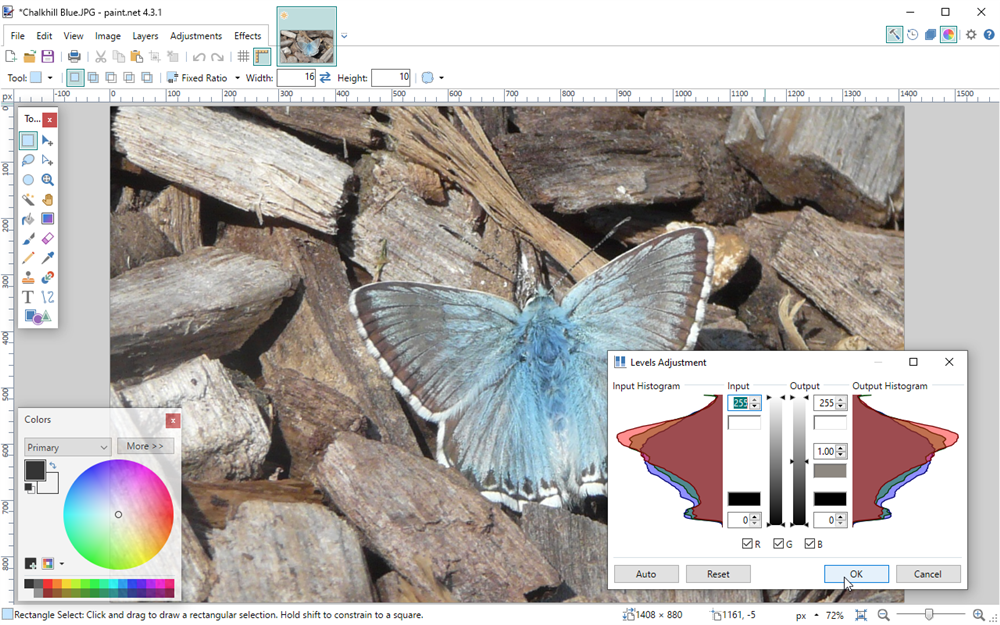Uncheck the G channel checkbox
The image size is (1000, 625).
779,544
